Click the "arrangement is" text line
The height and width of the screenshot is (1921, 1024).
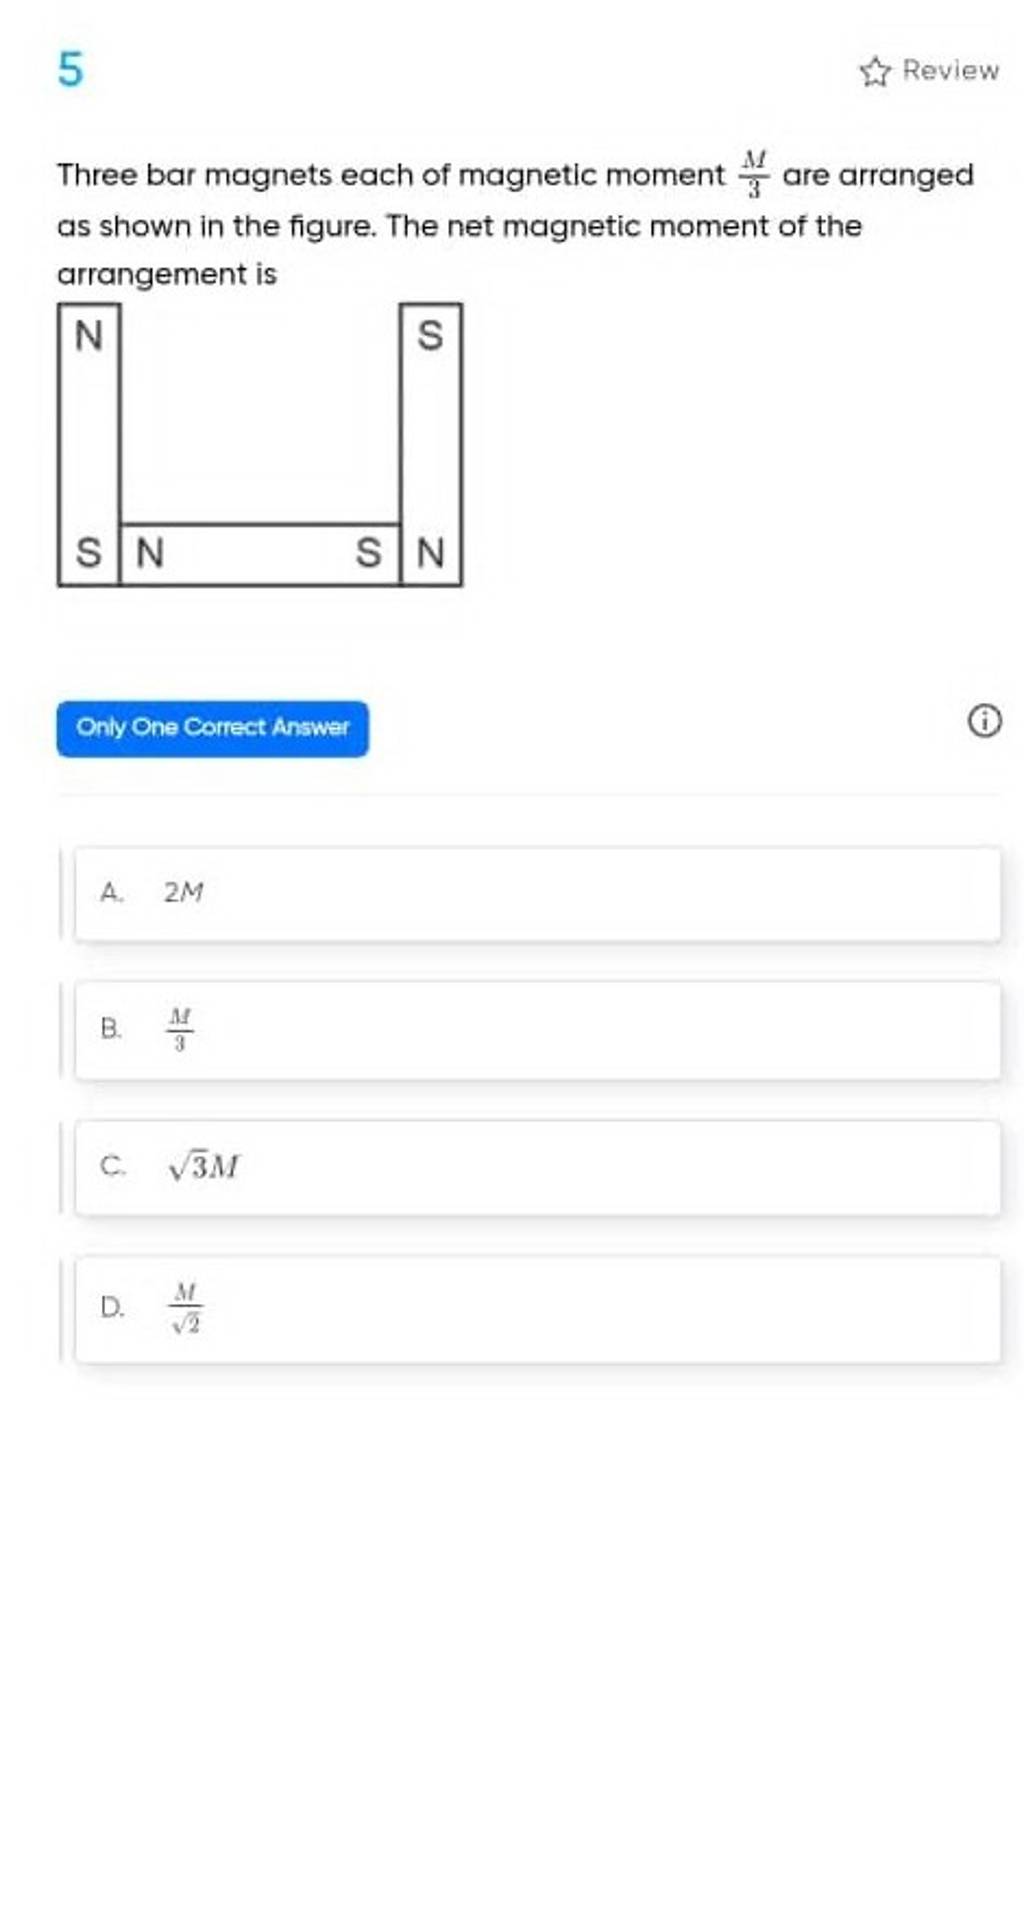pyautogui.click(x=167, y=274)
